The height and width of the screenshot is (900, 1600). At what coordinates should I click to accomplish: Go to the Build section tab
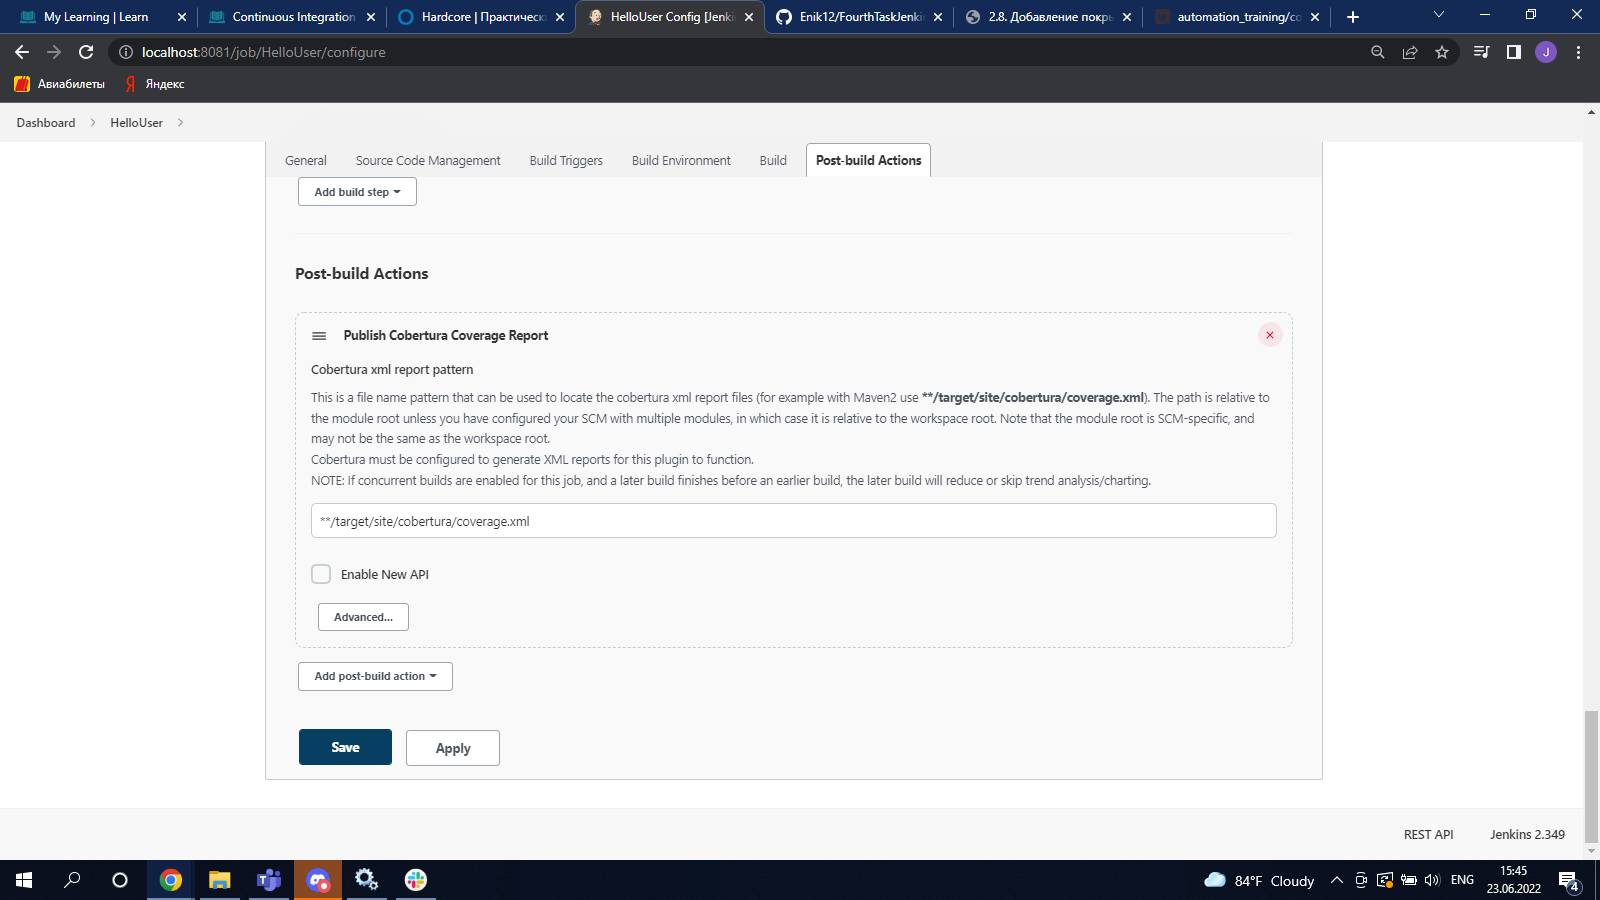point(773,160)
